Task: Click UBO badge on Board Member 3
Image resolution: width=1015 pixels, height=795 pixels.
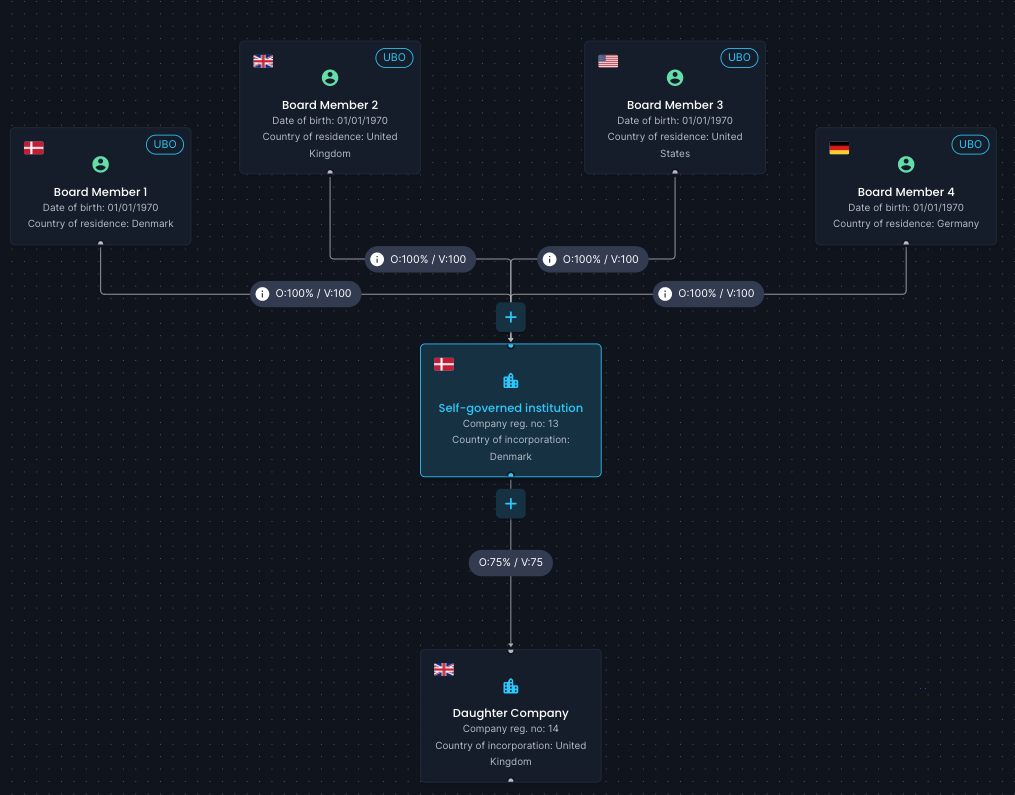Action: tap(739, 58)
